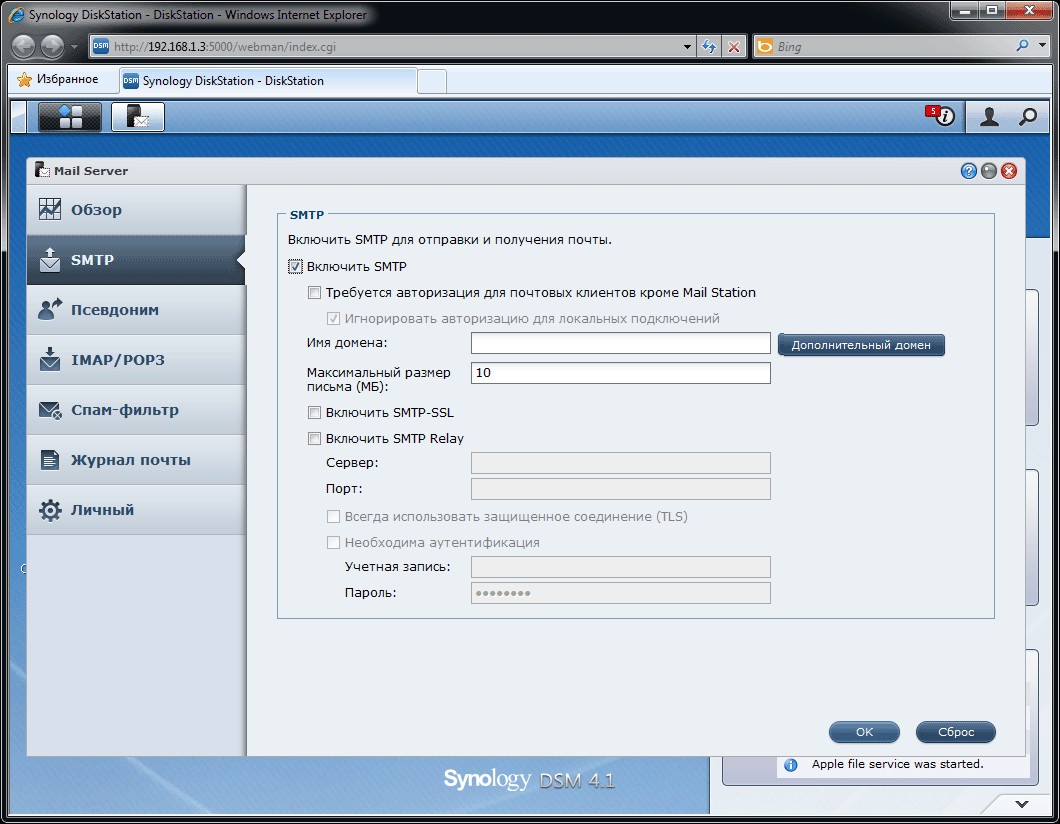The image size is (1060, 824).
Task: Click the OK button
Action: tap(864, 732)
